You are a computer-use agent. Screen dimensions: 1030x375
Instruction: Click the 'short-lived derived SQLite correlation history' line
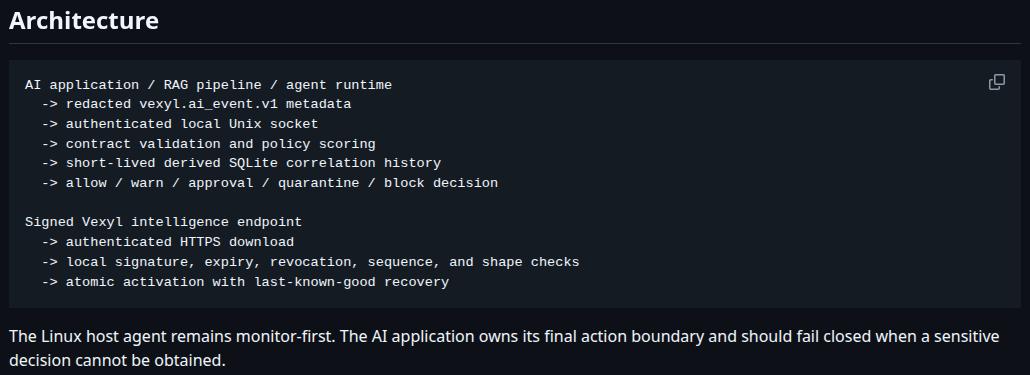[x=241, y=163]
